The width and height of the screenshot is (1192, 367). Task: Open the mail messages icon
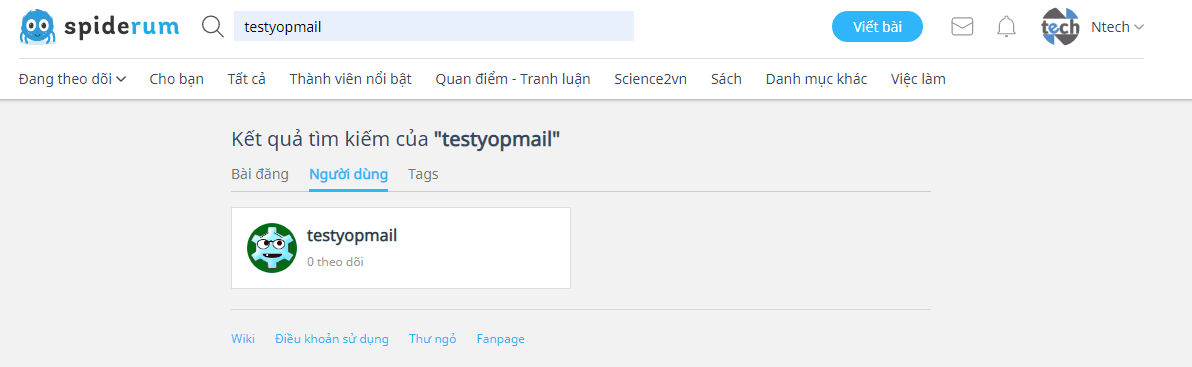coord(962,27)
